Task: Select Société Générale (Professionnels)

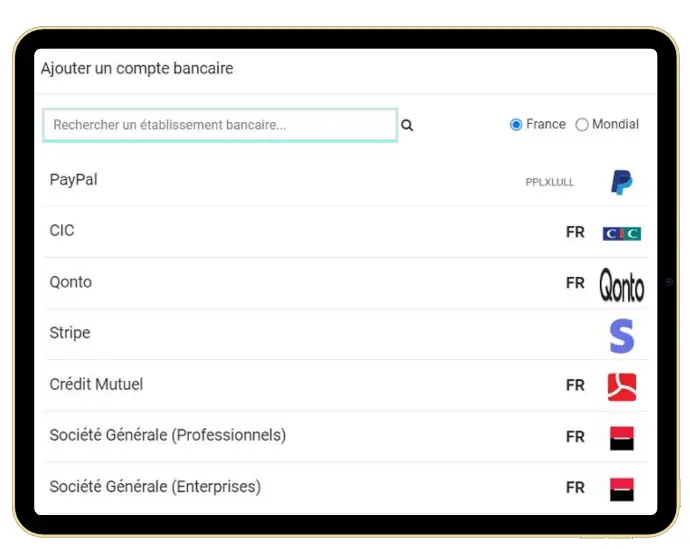Action: pos(346,436)
